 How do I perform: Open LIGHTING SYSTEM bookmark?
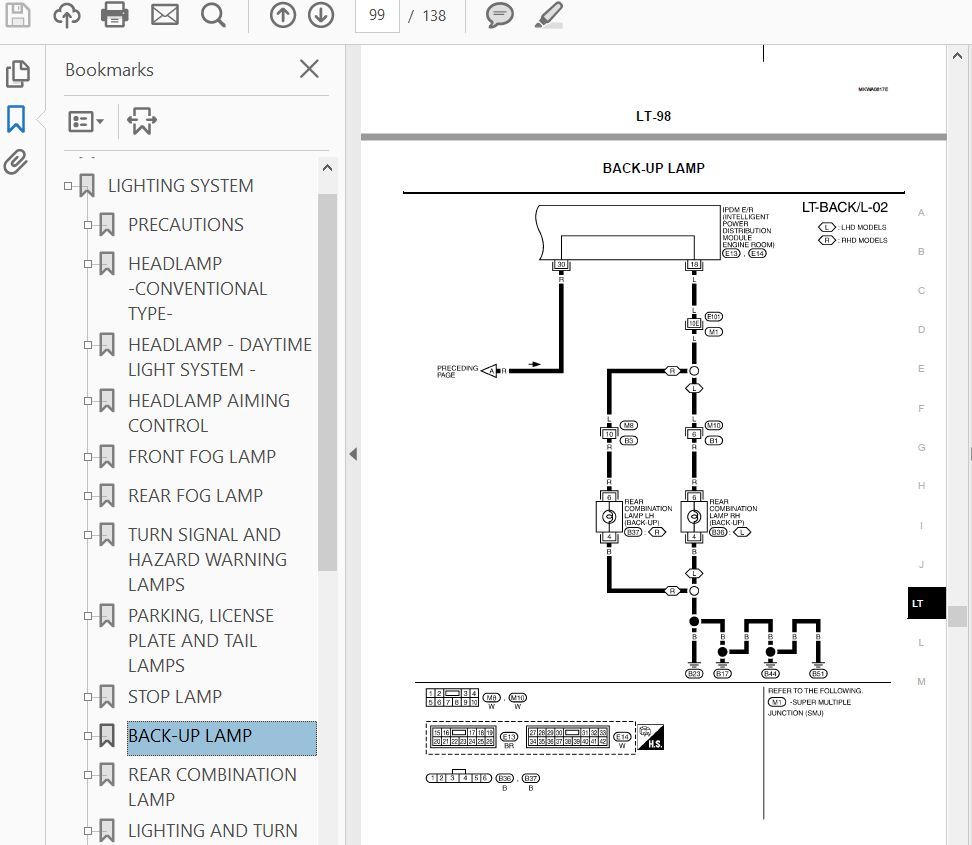[180, 185]
